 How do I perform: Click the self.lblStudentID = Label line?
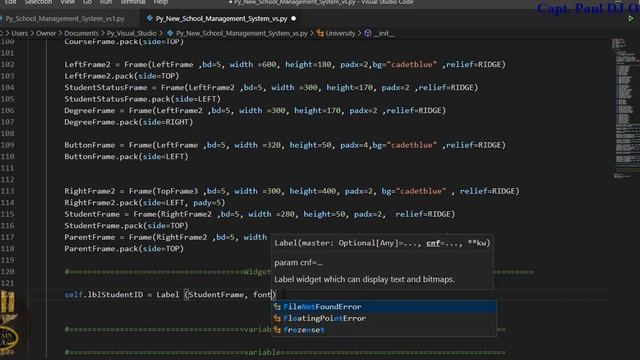(x=170, y=295)
